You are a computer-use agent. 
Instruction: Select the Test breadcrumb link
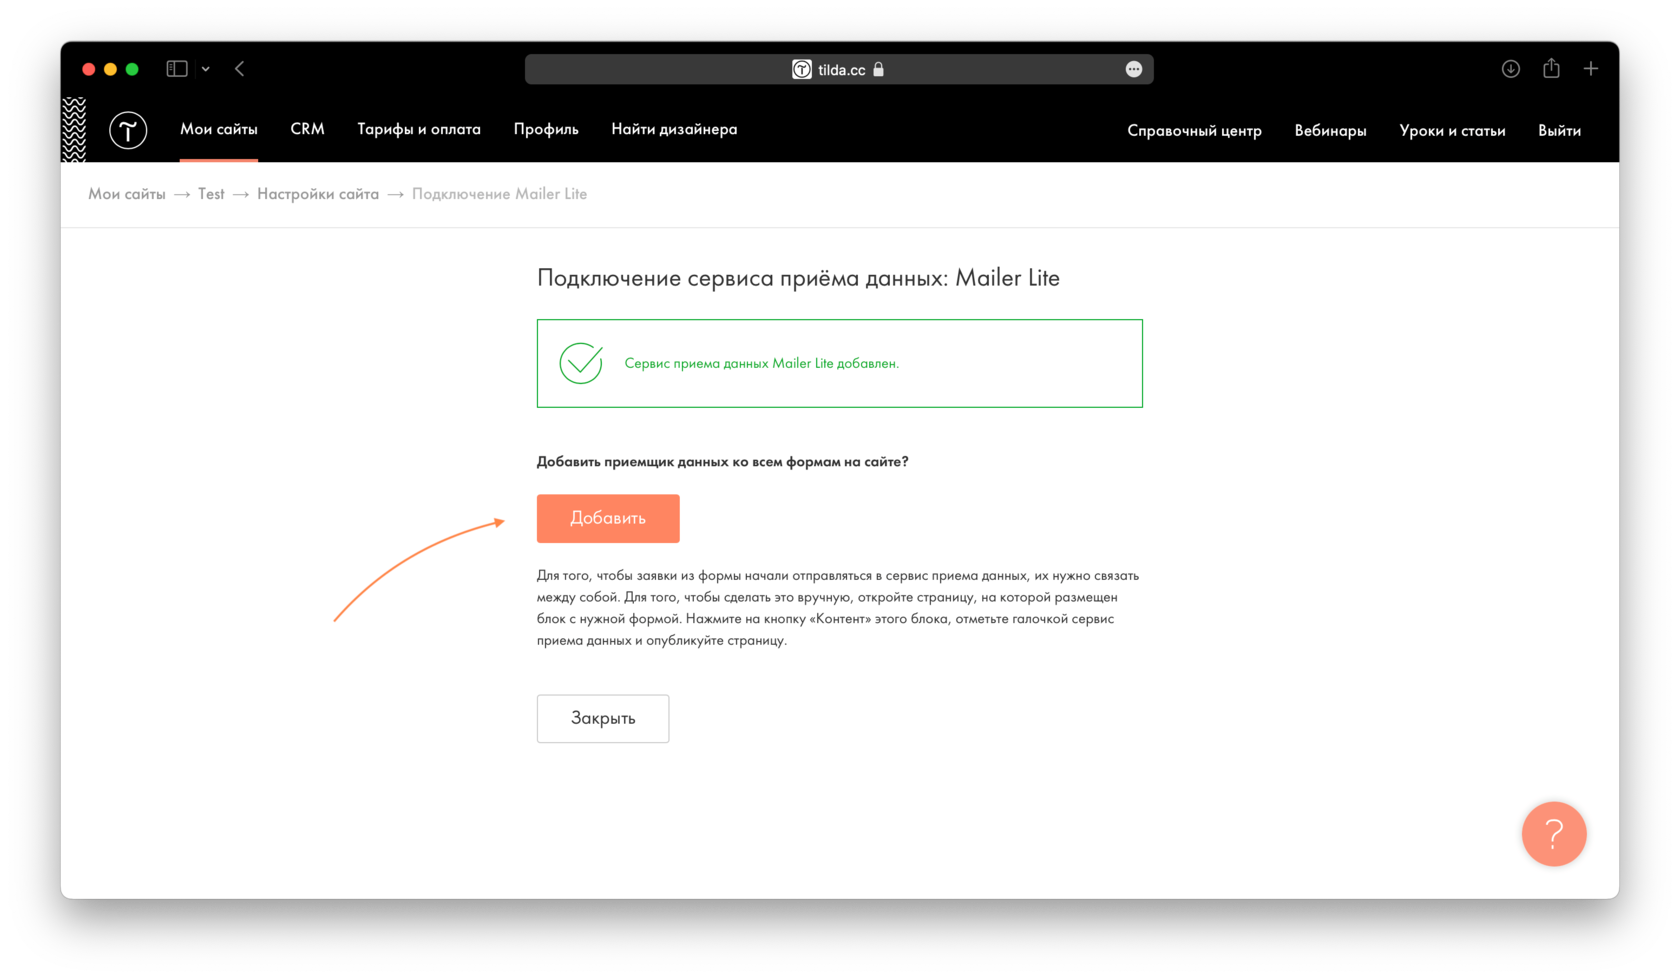(x=211, y=193)
